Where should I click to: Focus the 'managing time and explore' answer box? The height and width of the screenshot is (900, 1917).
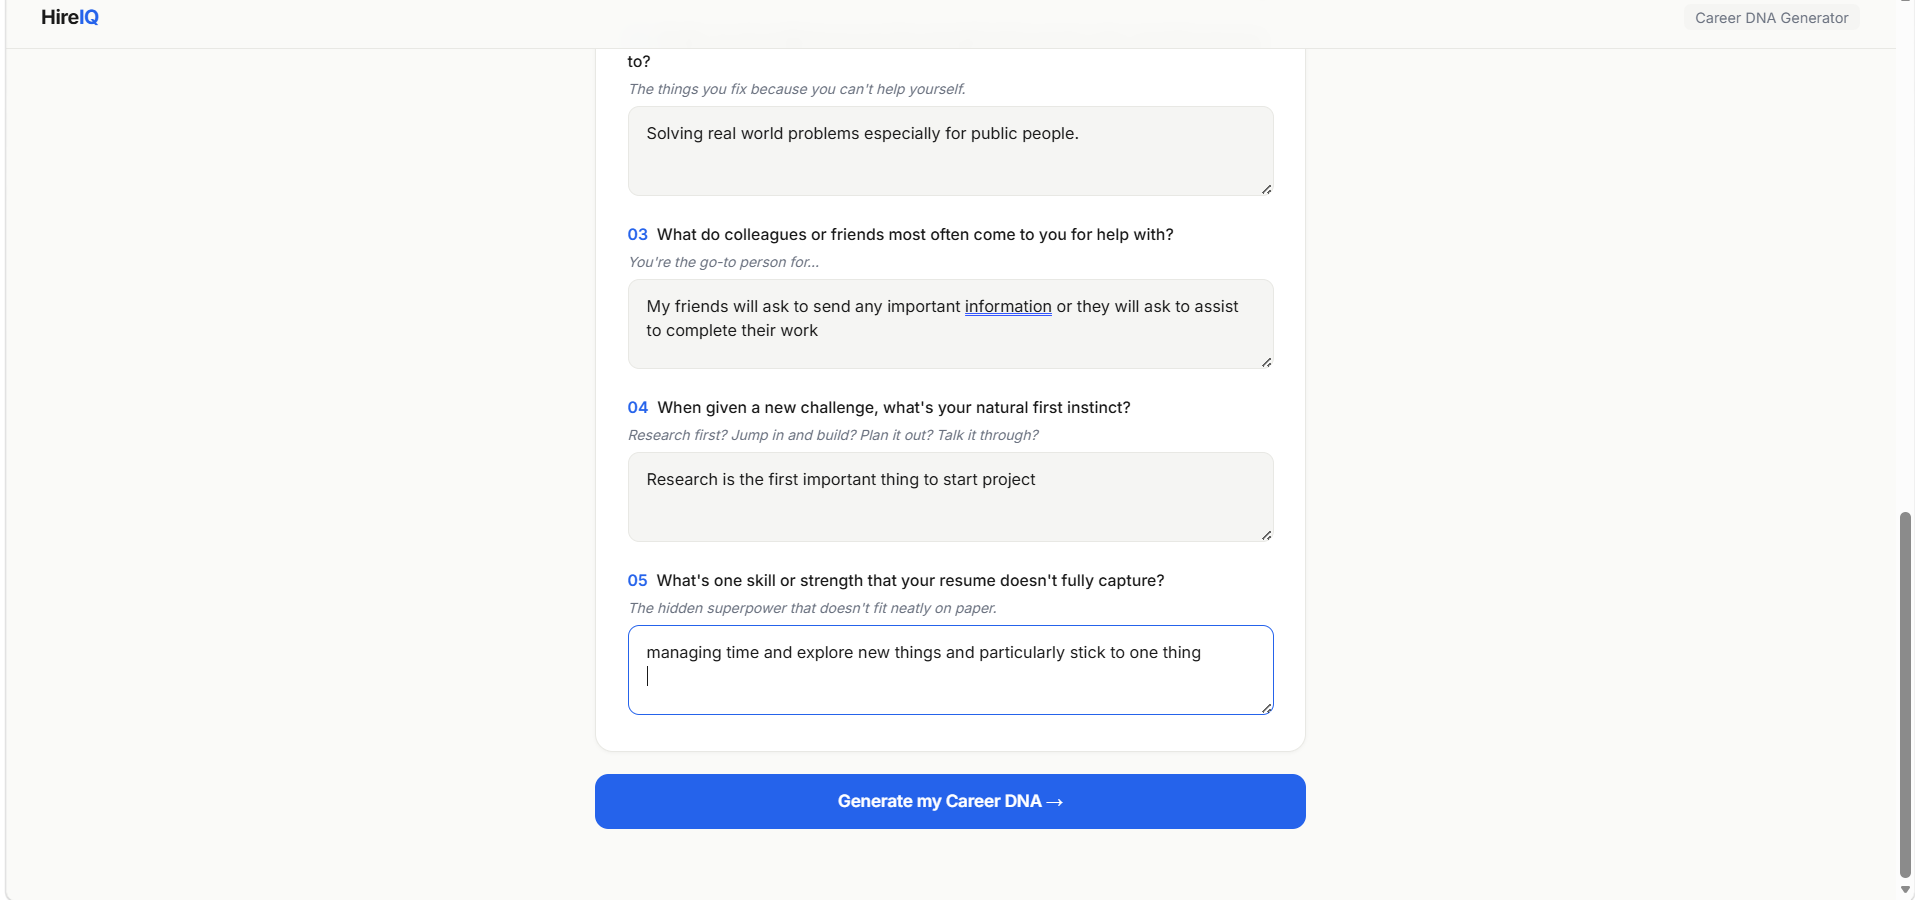click(950, 670)
